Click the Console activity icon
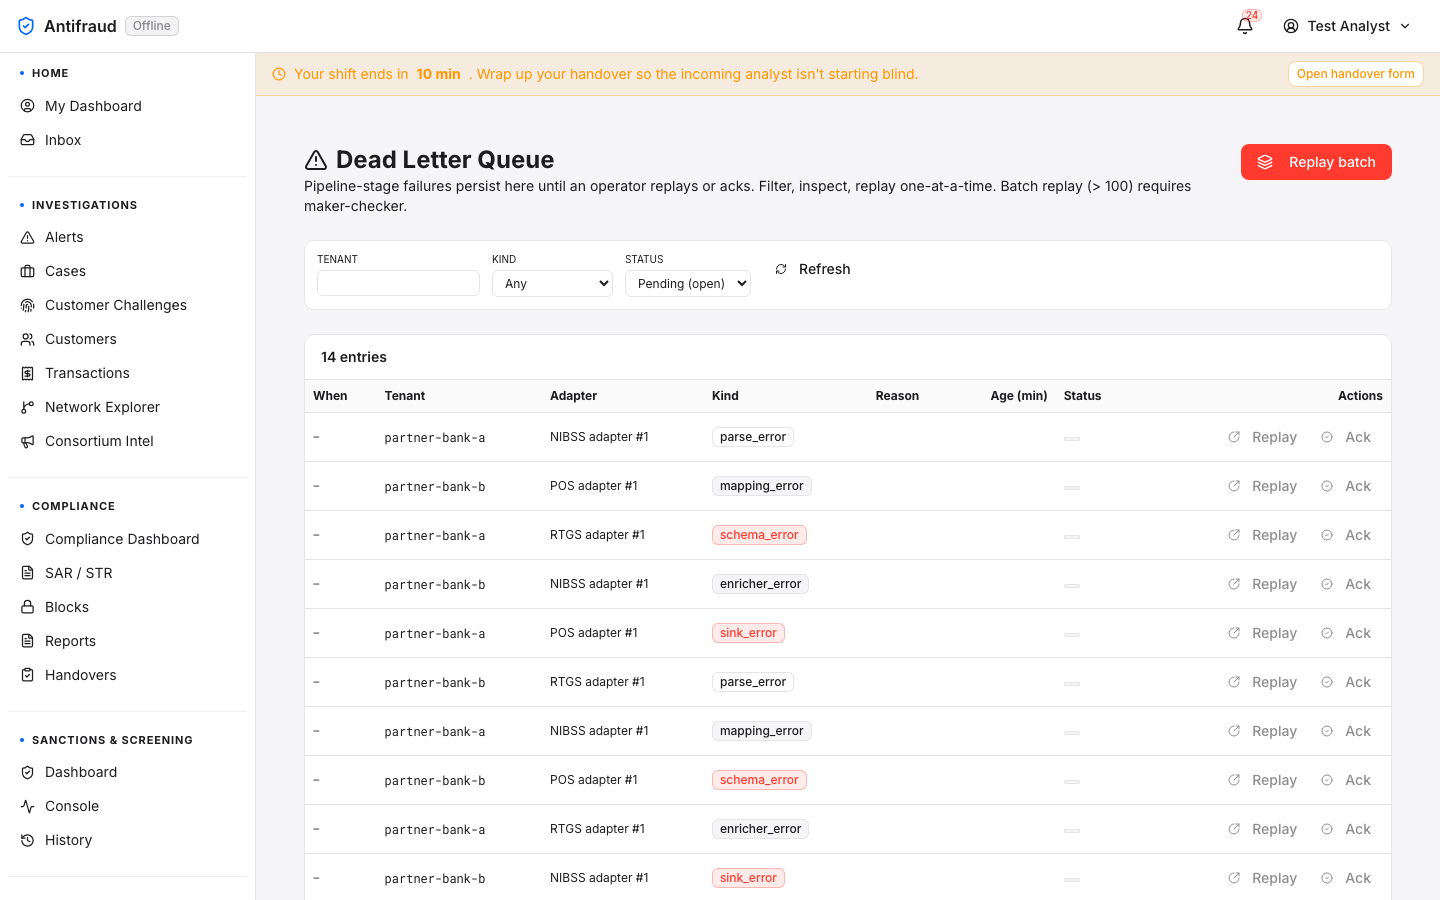Screen dimensions: 1440x900 (28, 806)
